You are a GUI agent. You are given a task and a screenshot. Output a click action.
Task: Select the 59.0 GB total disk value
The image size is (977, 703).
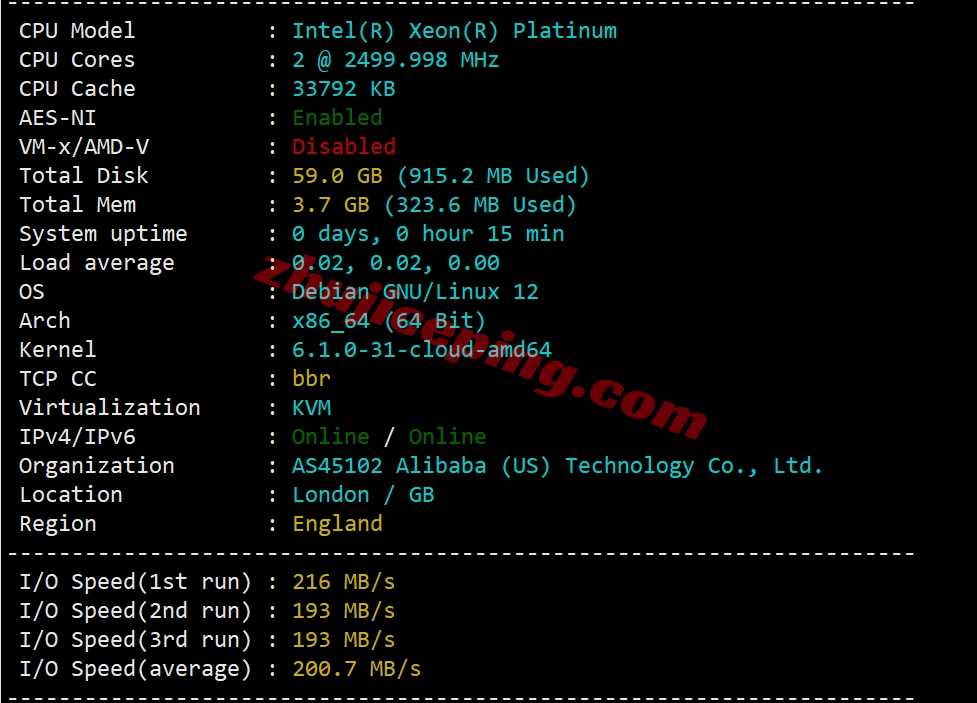coord(337,176)
